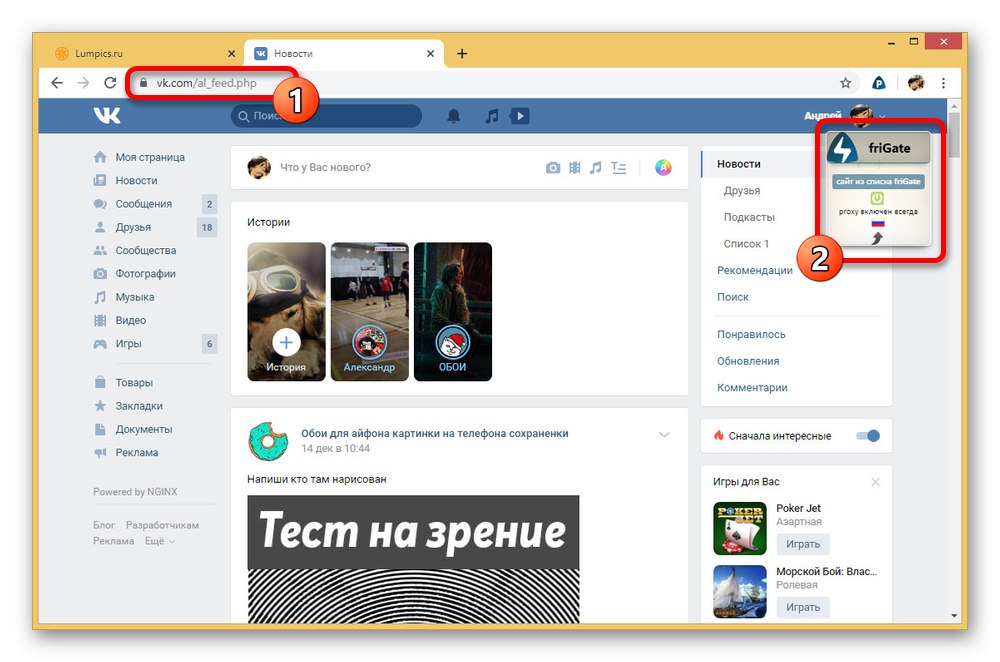
Task: Click the address bar URL vk.com/al_feed.php
Action: pyautogui.click(x=207, y=83)
